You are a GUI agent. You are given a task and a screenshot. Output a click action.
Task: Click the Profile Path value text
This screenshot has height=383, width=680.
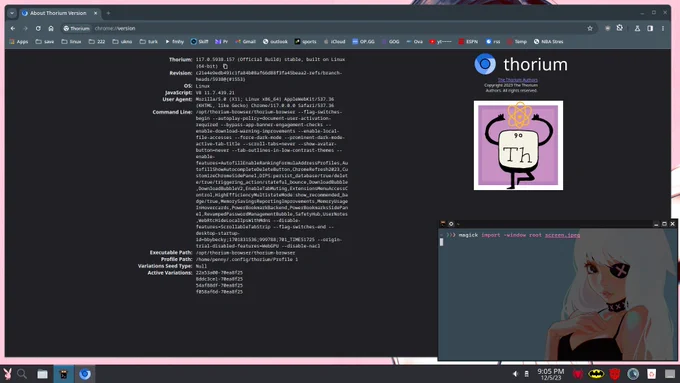[247, 259]
